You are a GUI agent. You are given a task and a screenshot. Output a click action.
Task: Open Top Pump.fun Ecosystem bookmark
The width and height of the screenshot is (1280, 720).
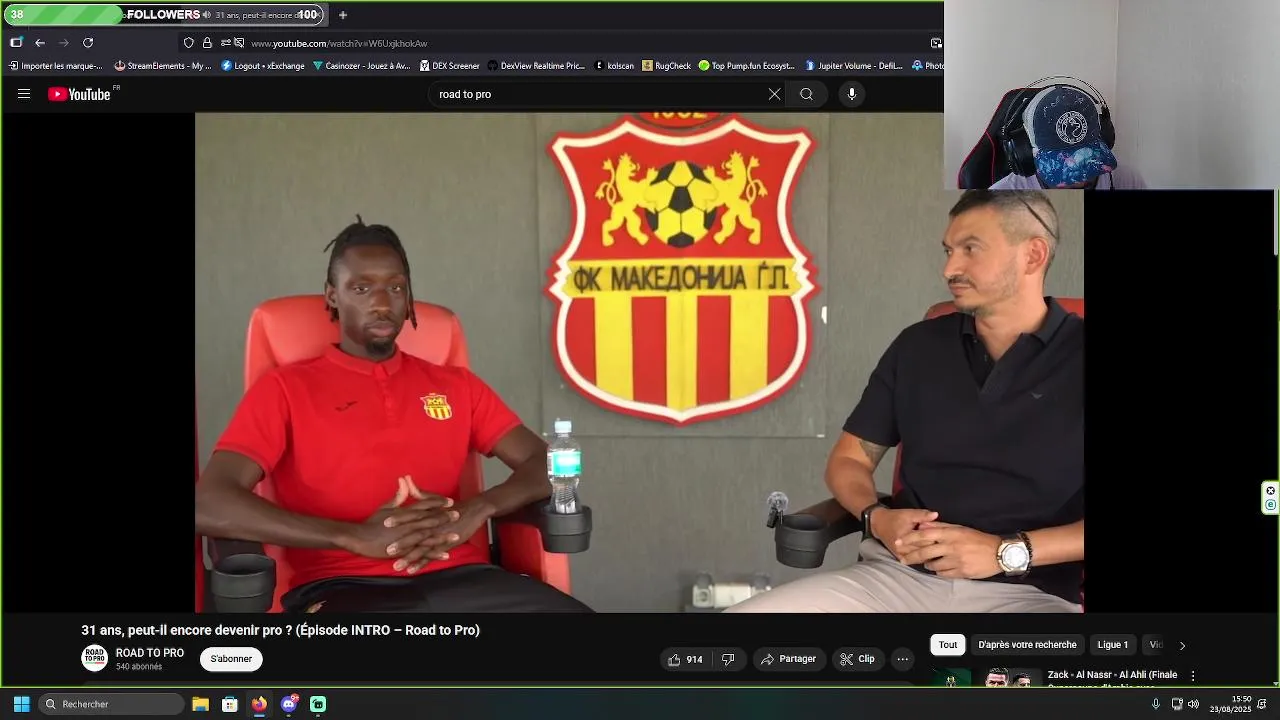[x=747, y=66]
